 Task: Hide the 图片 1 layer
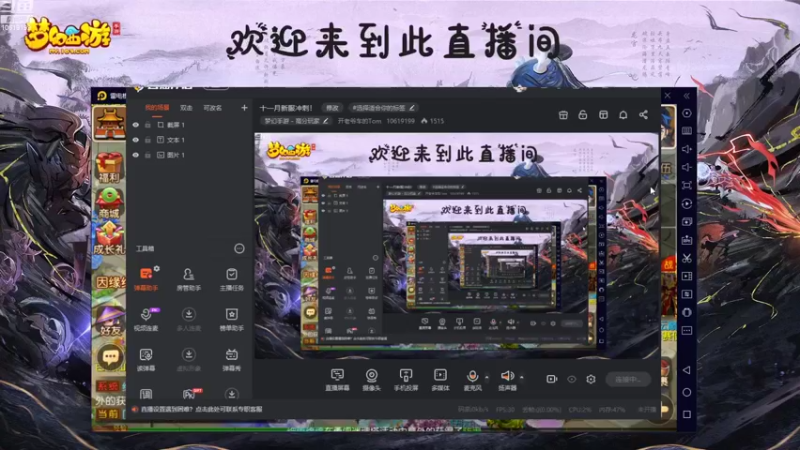(136, 155)
